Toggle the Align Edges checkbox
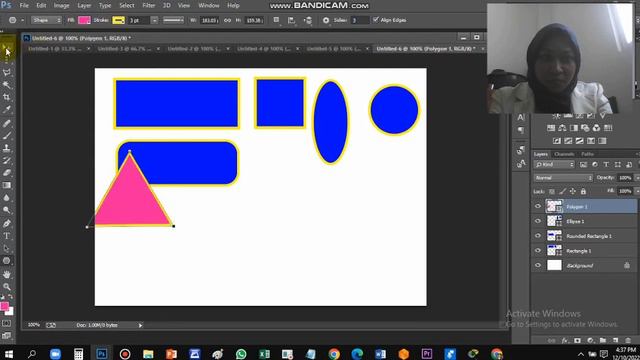This screenshot has width=640, height=360. pyautogui.click(x=376, y=20)
